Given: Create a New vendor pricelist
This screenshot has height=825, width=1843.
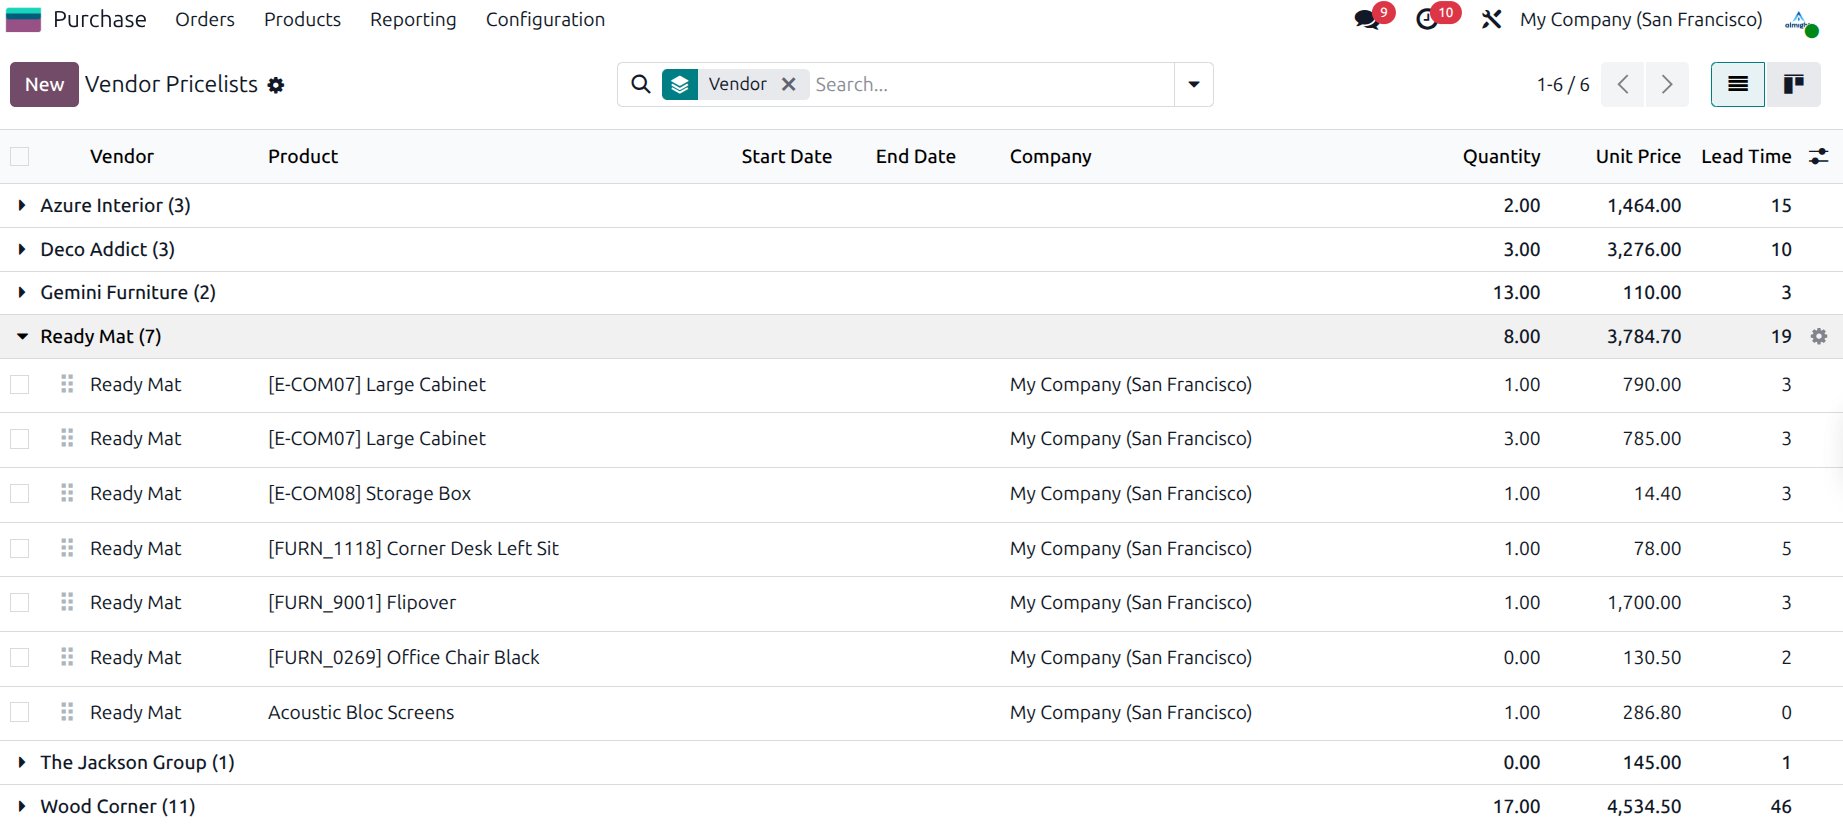Looking at the screenshot, I should (44, 84).
